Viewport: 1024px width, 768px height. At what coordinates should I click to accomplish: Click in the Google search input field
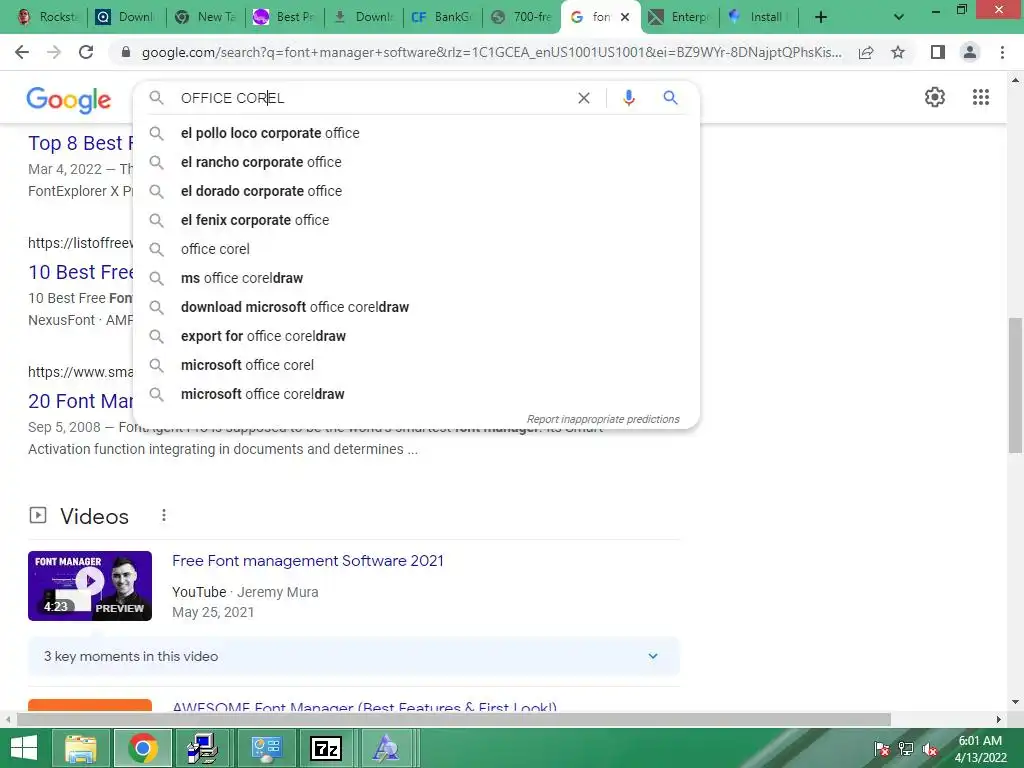coord(372,98)
